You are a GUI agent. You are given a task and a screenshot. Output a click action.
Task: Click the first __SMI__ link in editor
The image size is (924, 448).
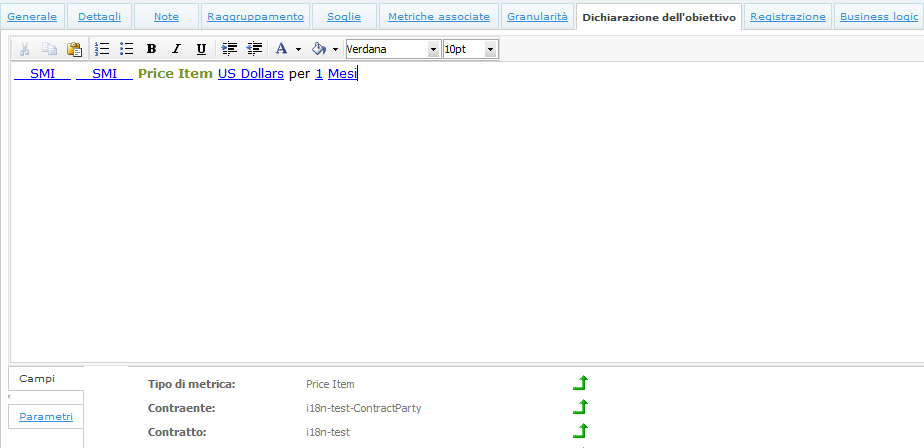pos(42,74)
